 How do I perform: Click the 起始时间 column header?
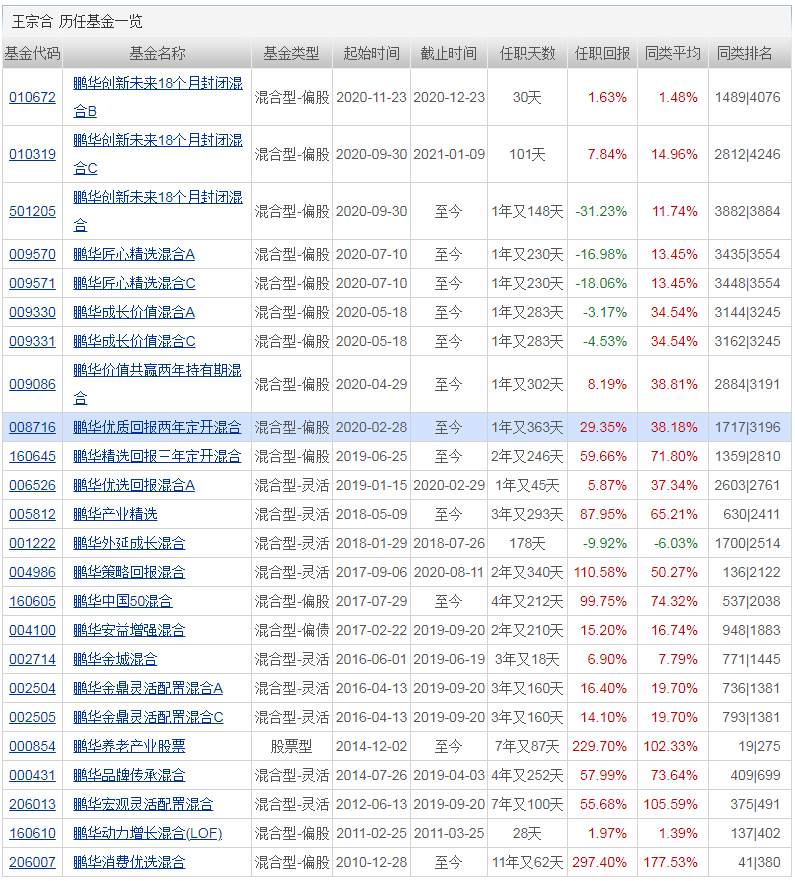(371, 54)
